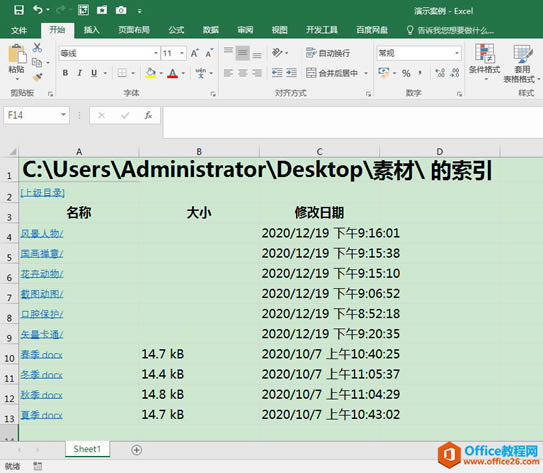Toggle Bold formatting
The height and width of the screenshot is (473, 543).
[x=65, y=73]
